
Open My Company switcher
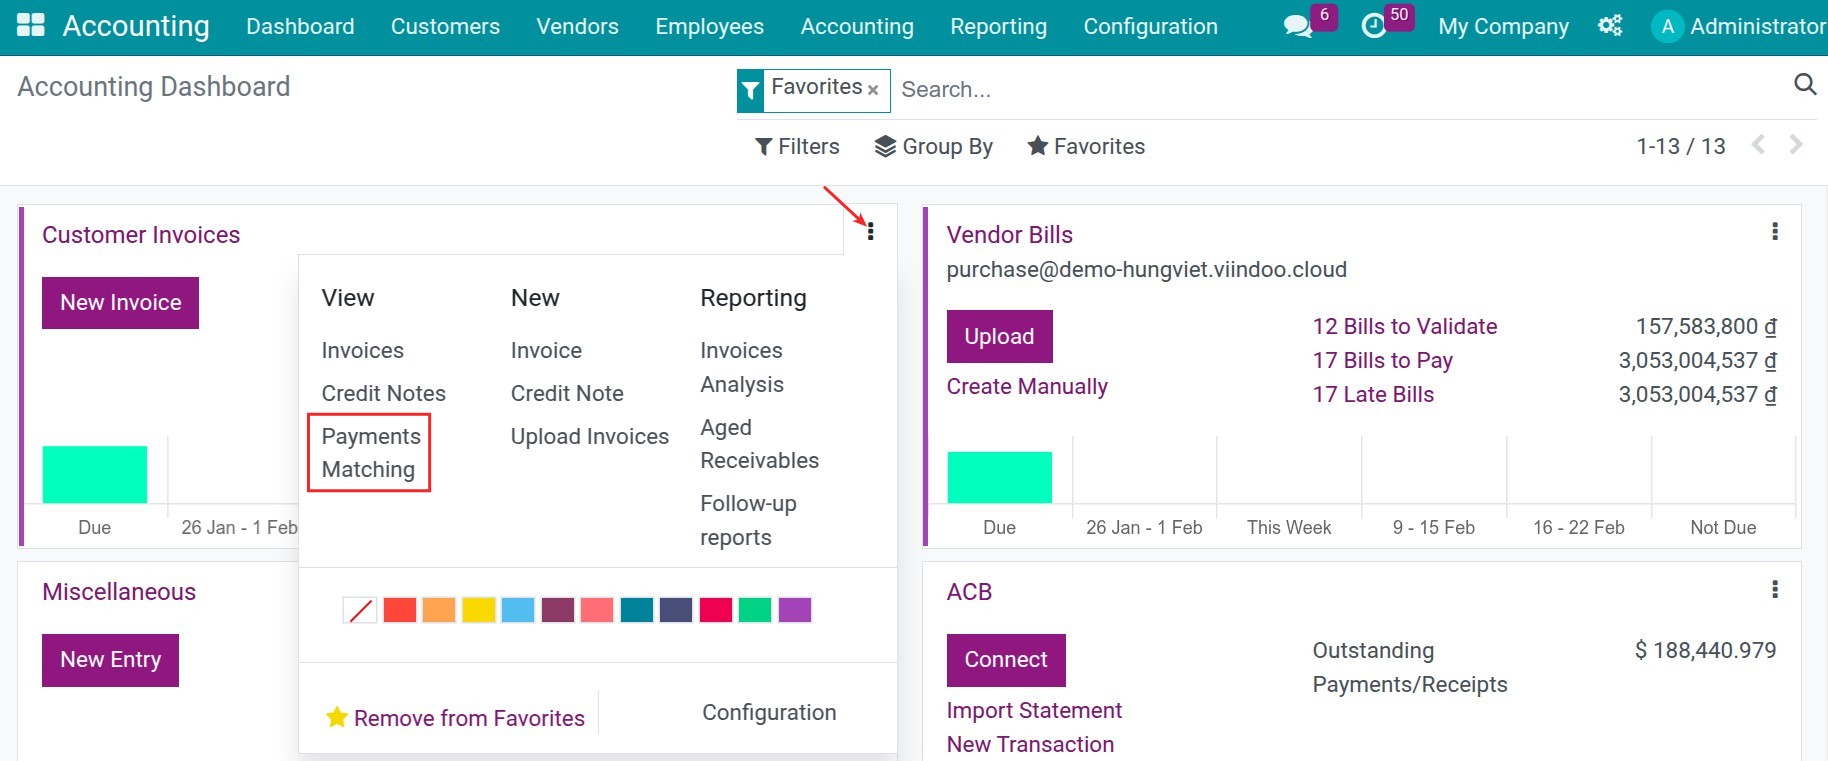1503,27
